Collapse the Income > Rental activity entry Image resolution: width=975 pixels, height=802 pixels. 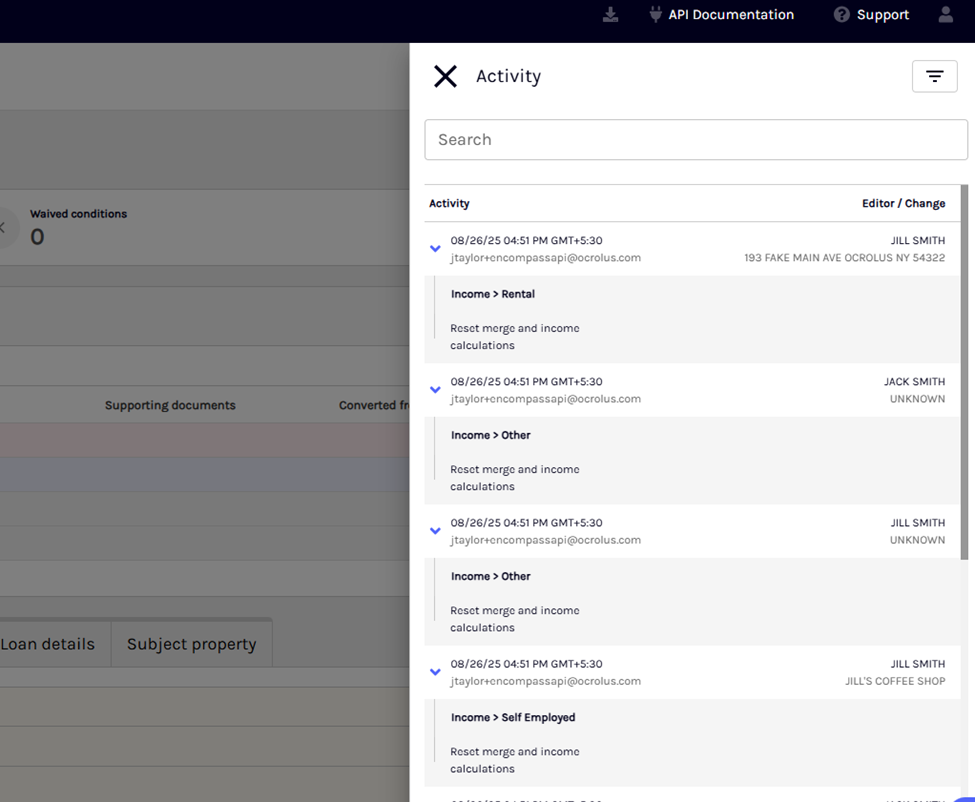tap(435, 249)
